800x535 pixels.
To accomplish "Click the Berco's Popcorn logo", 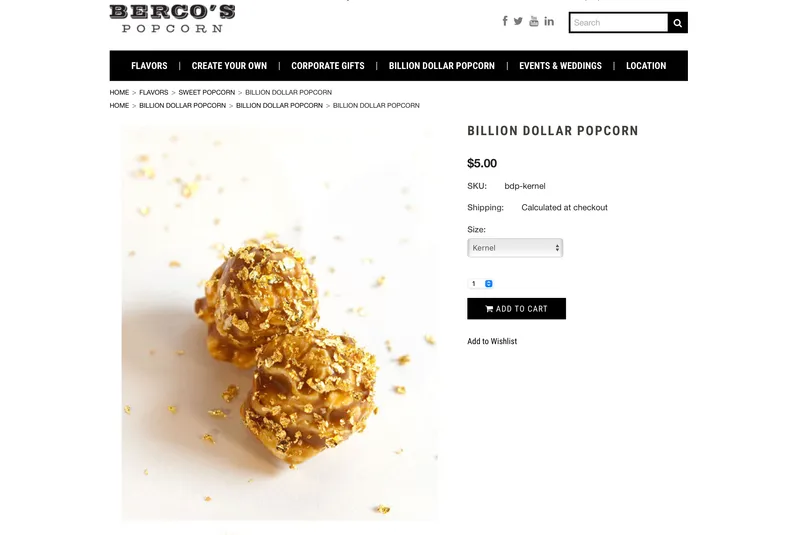I will pyautogui.click(x=172, y=19).
